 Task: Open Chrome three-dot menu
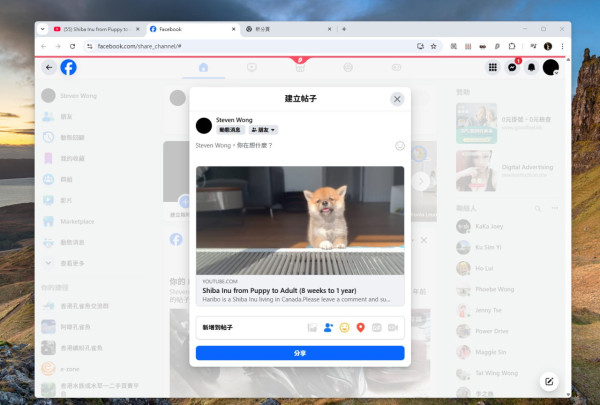pyautogui.click(x=562, y=46)
